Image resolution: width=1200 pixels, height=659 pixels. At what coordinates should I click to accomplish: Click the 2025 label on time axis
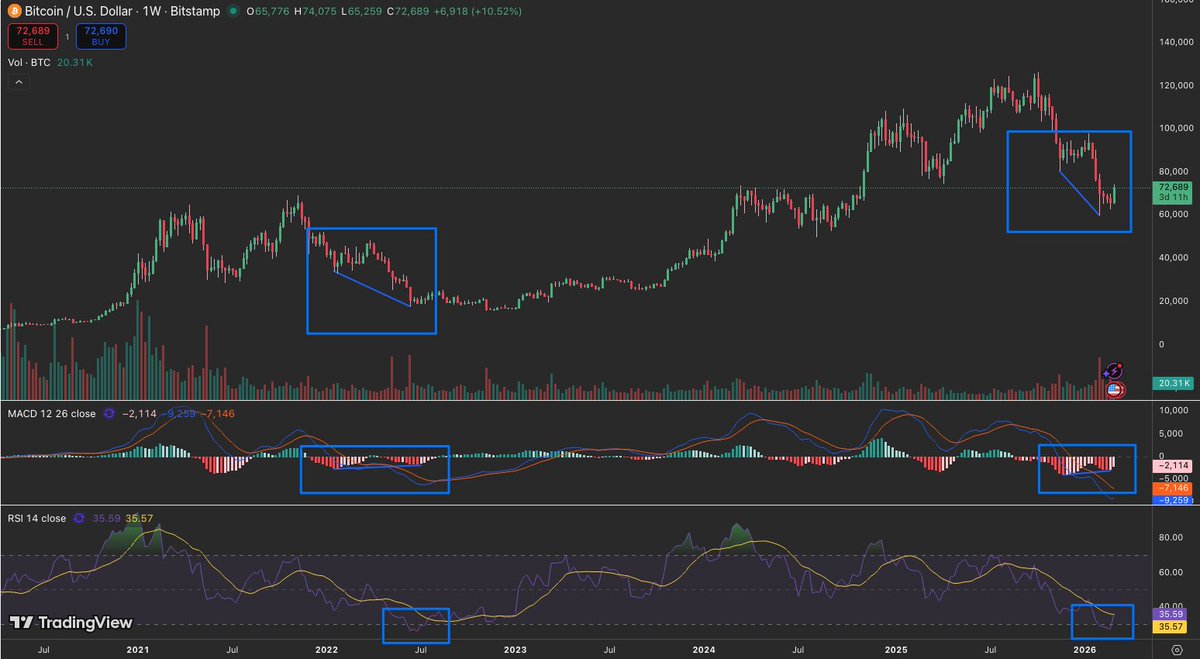(x=895, y=649)
